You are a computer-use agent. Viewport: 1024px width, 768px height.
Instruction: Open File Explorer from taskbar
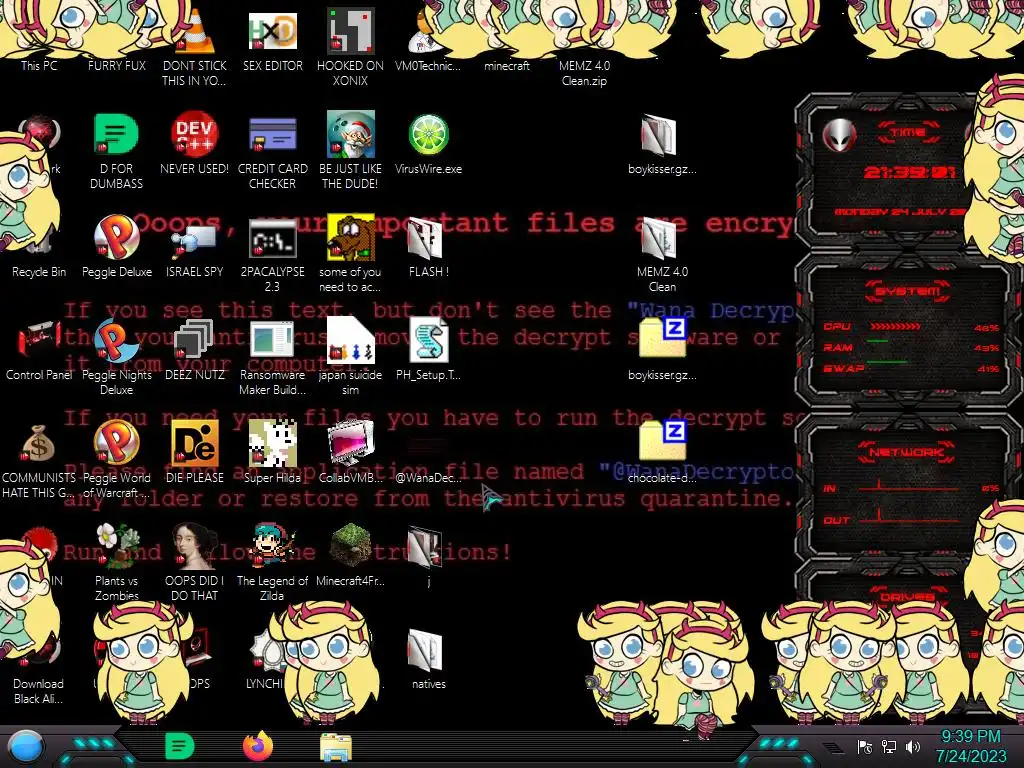click(x=336, y=747)
